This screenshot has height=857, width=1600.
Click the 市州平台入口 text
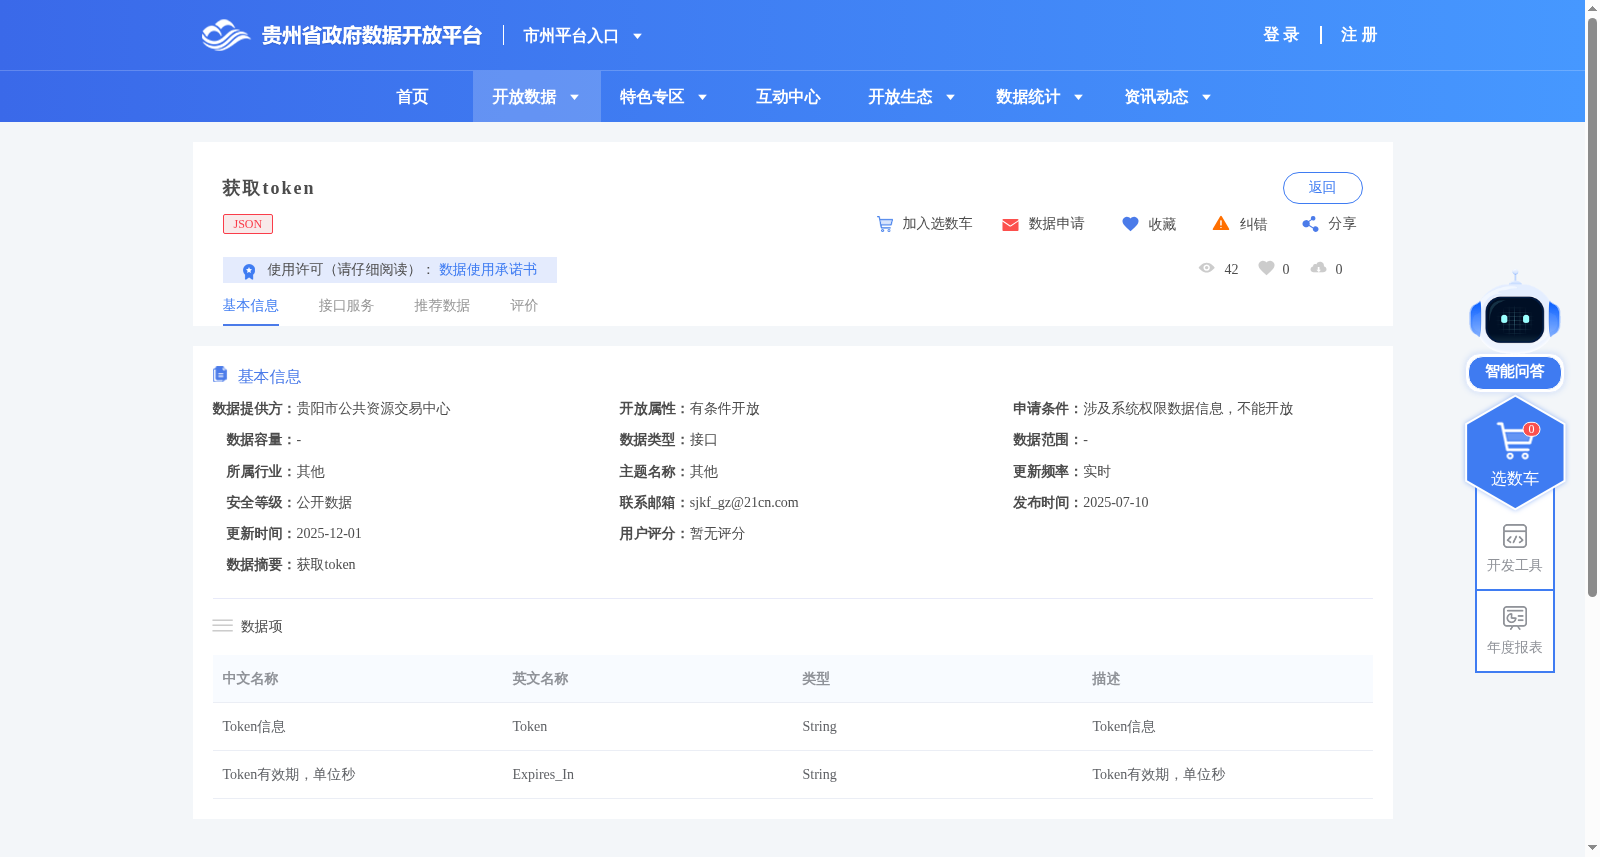[x=571, y=36]
